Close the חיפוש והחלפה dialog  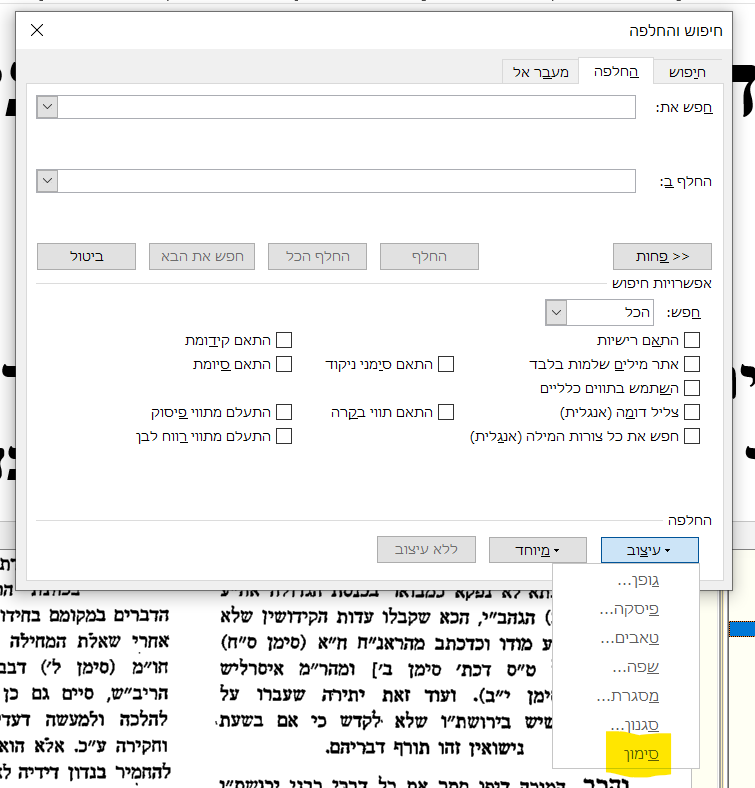(x=37, y=30)
